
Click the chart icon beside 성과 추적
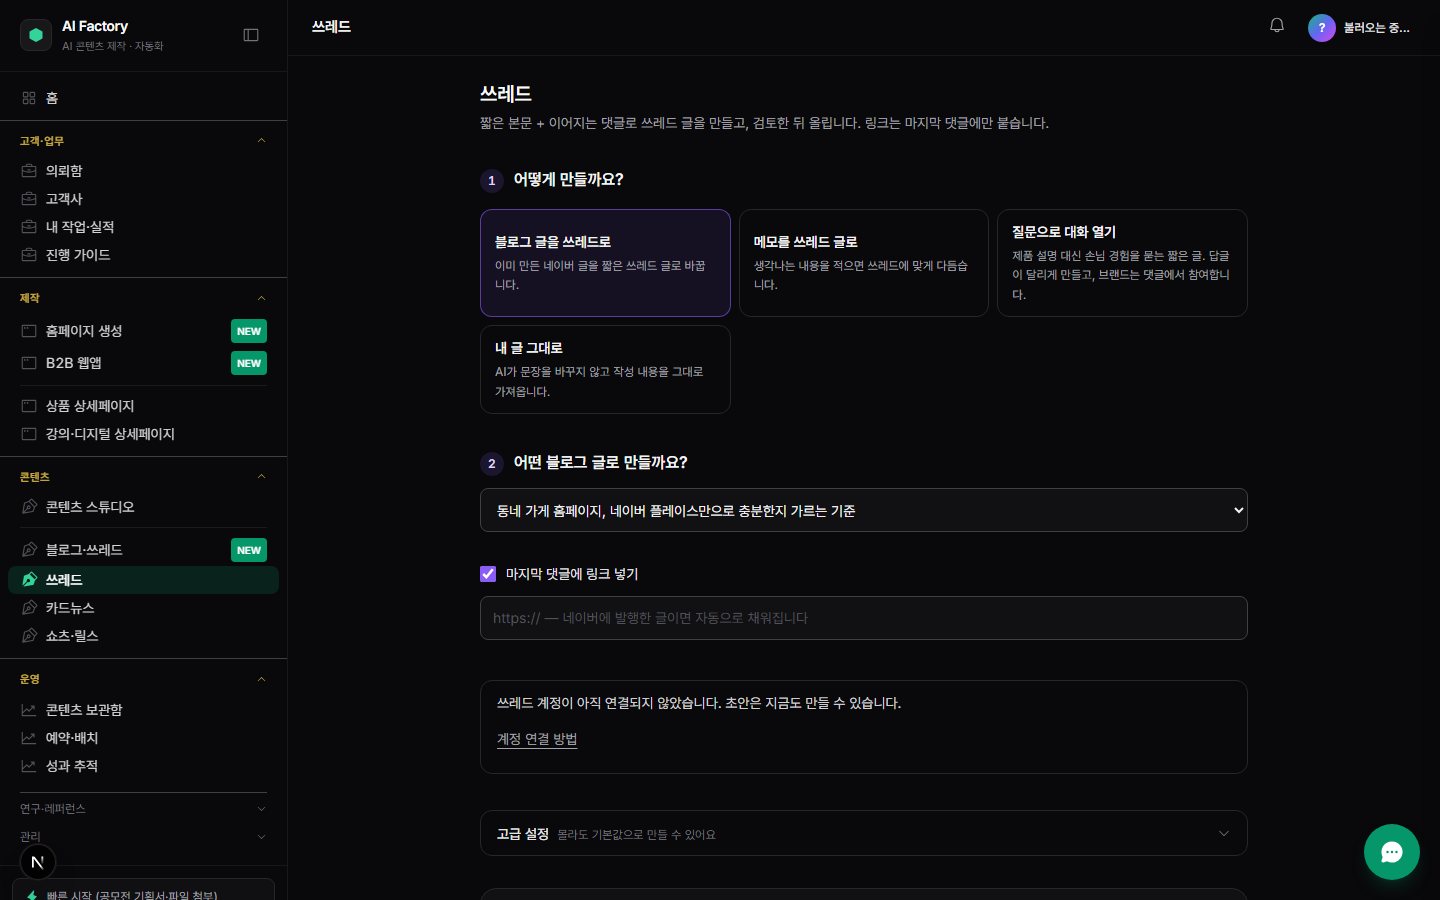coord(29,766)
